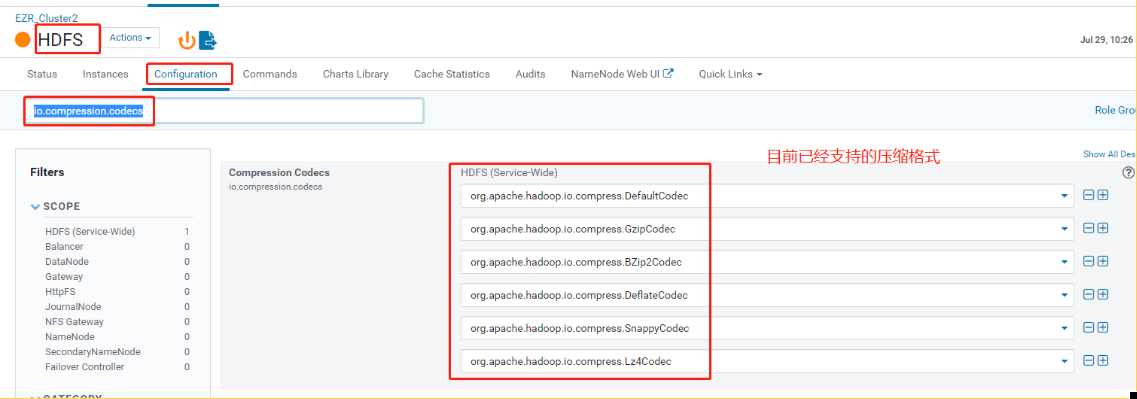The image size is (1137, 399).
Task: Filter by HttpFS scope
Action: coord(60,292)
